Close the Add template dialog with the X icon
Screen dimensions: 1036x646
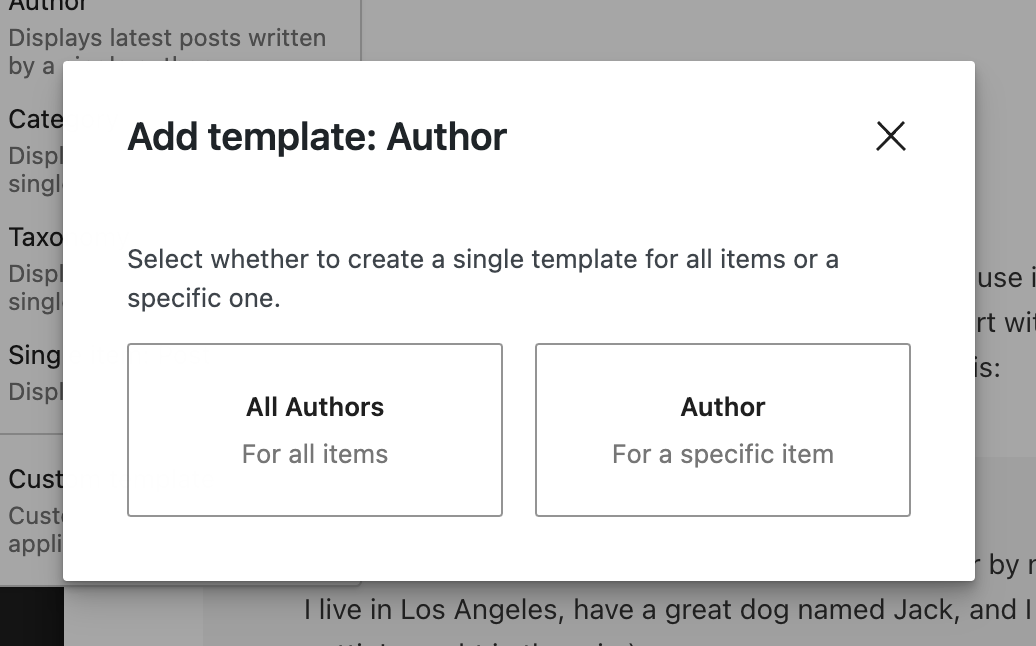[890, 136]
